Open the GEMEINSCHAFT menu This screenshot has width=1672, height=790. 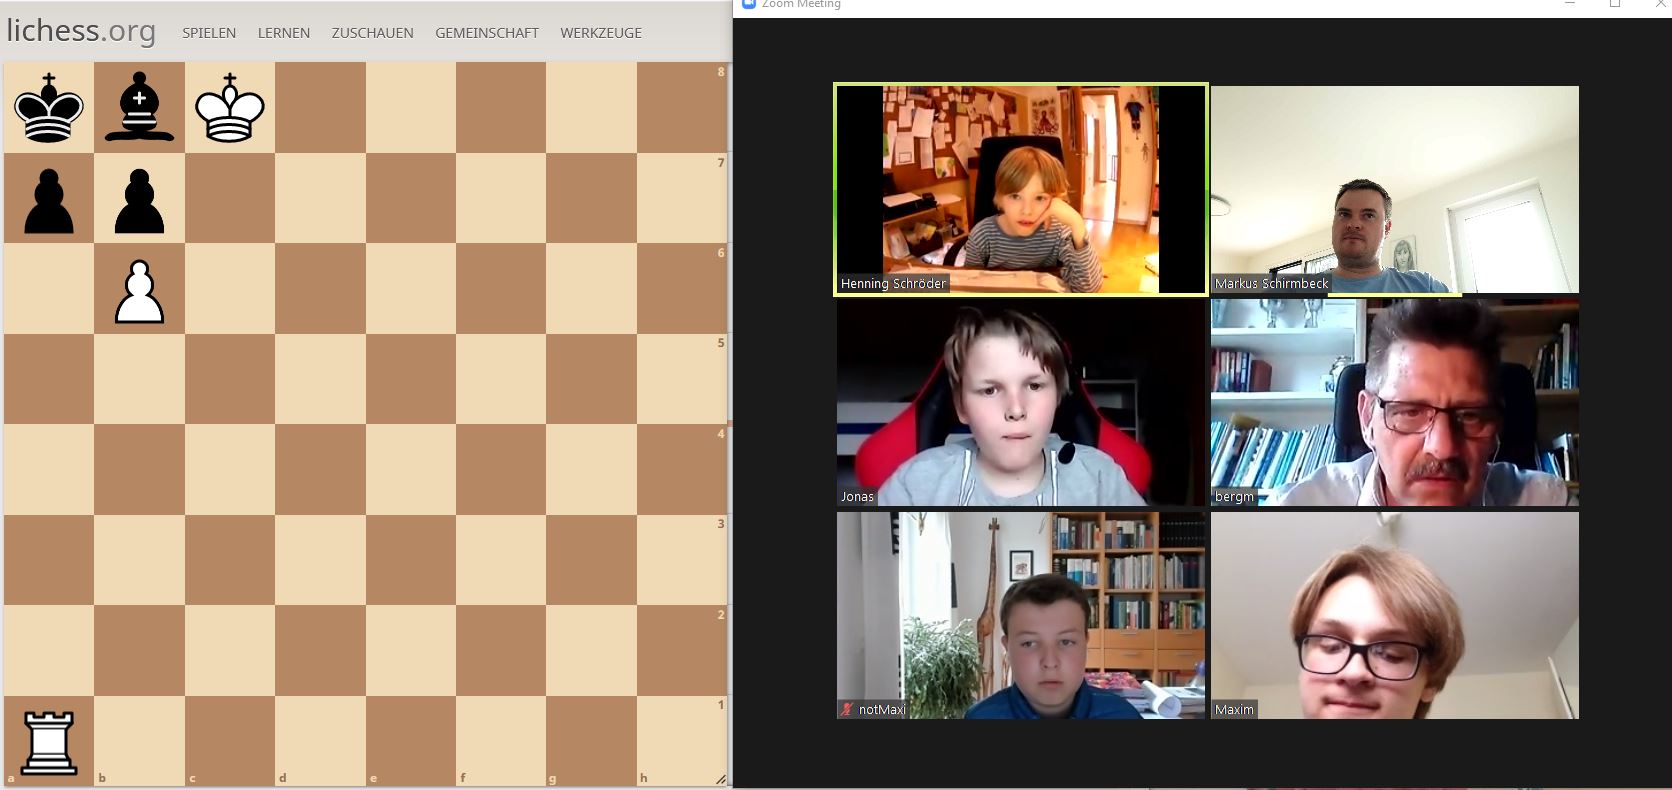tap(487, 33)
